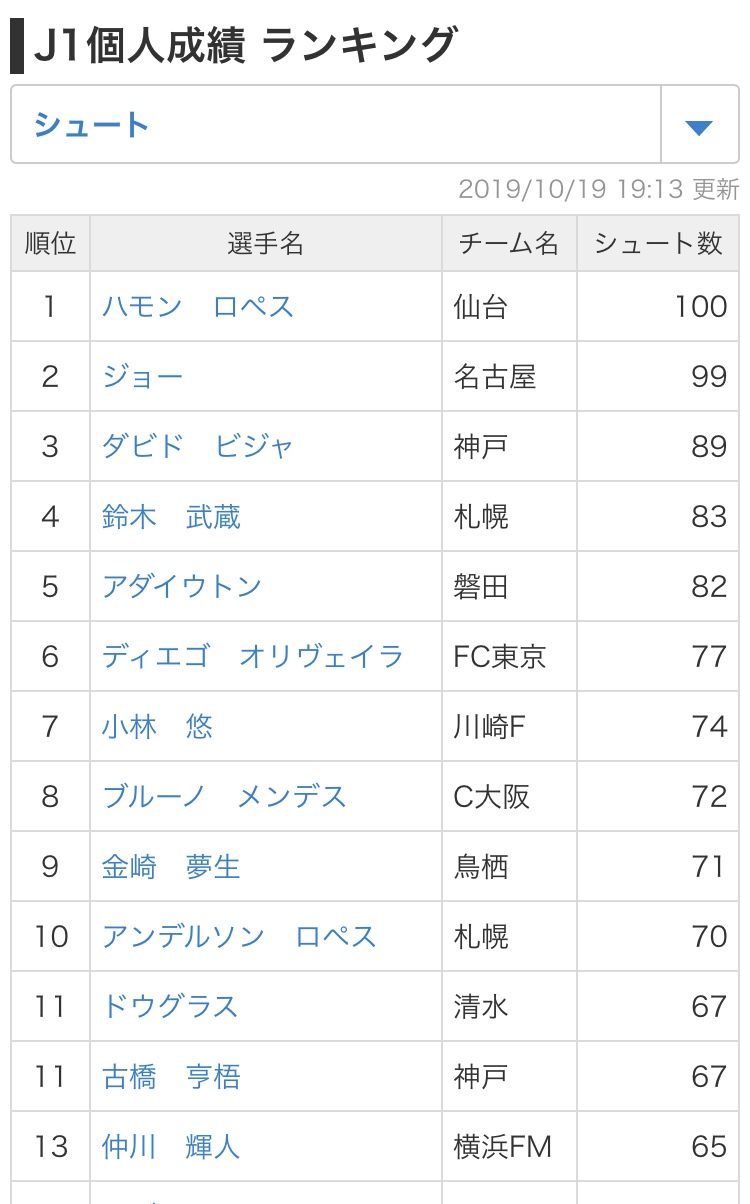Open ディエゴ オリヴェイラ profile link
This screenshot has width=750, height=1204.
252,656
